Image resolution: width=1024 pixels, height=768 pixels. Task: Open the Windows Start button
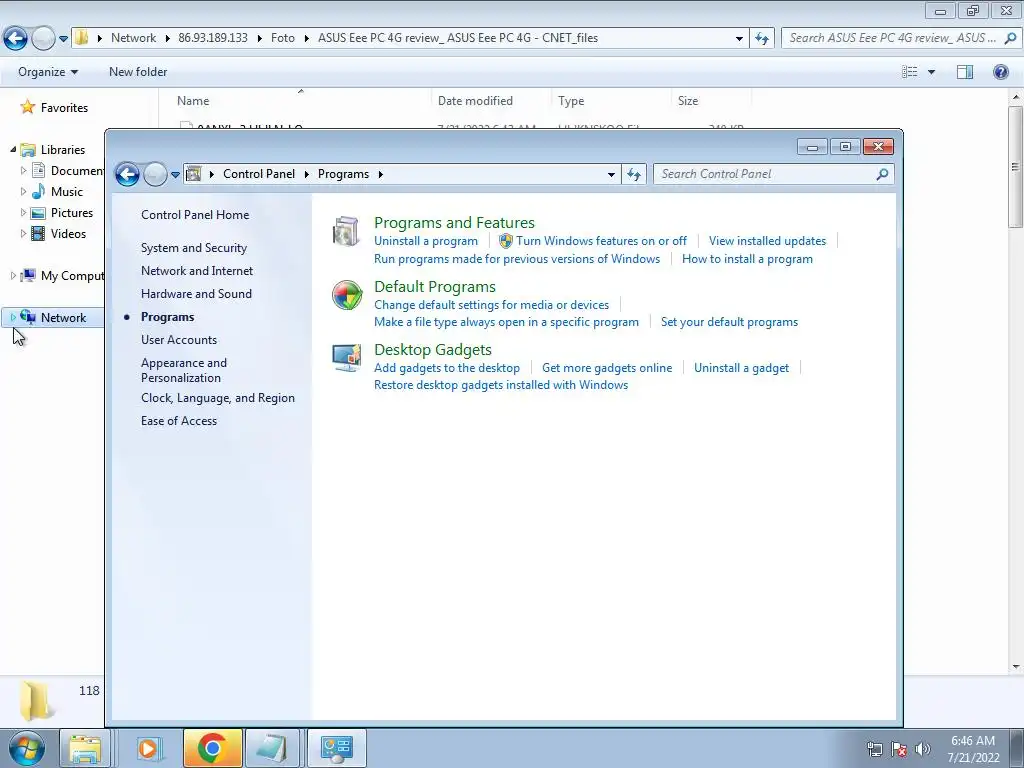pos(26,748)
